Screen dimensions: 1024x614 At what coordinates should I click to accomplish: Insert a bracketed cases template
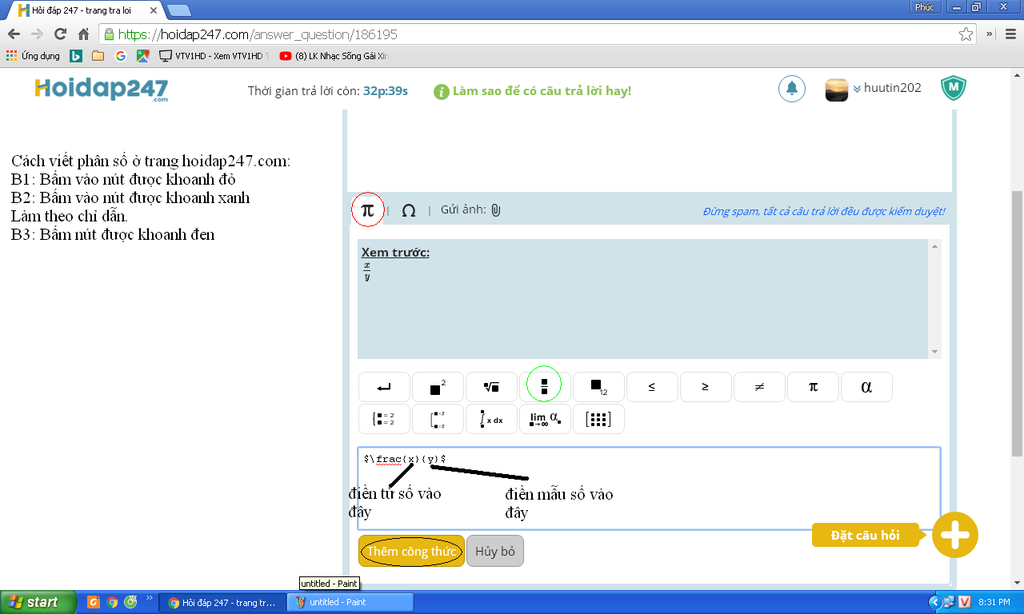438,419
